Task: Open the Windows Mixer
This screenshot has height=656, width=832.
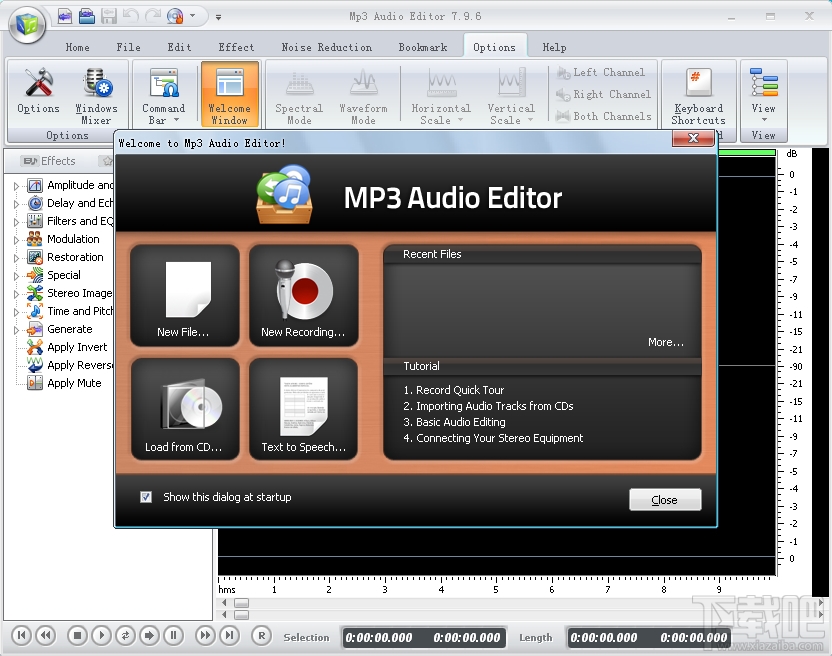Action: 96,95
